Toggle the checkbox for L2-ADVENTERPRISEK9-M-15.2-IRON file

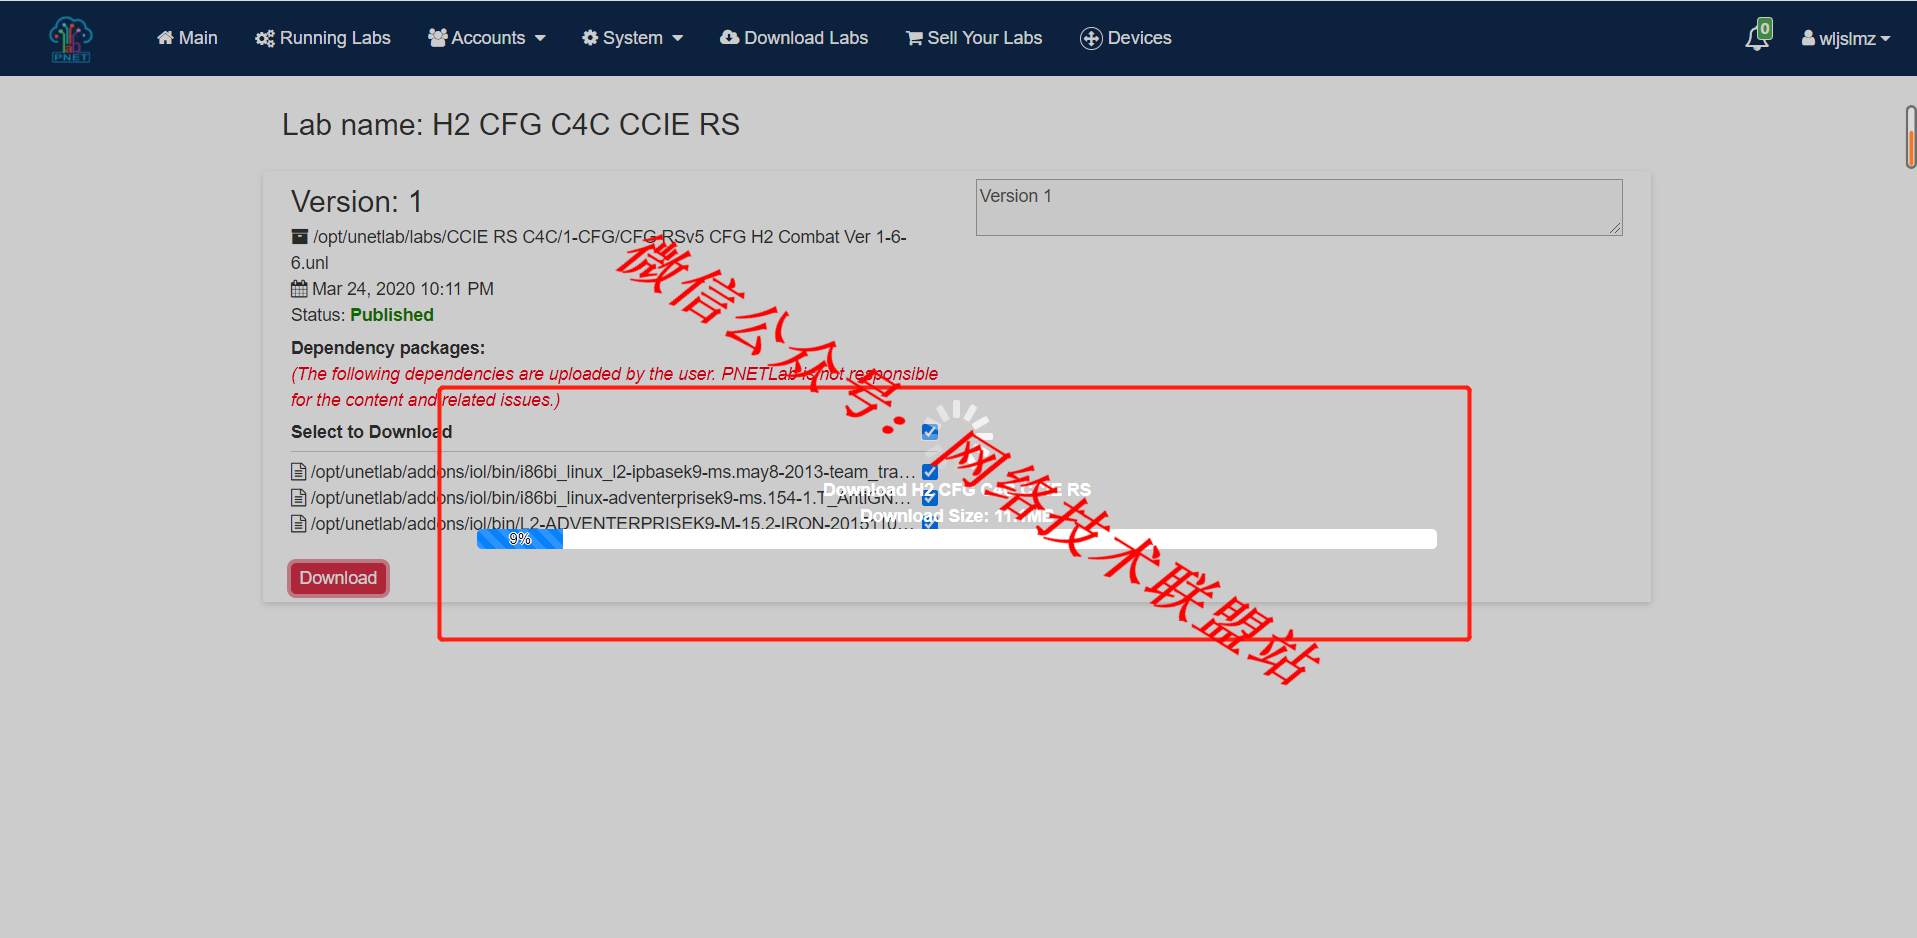coord(930,523)
